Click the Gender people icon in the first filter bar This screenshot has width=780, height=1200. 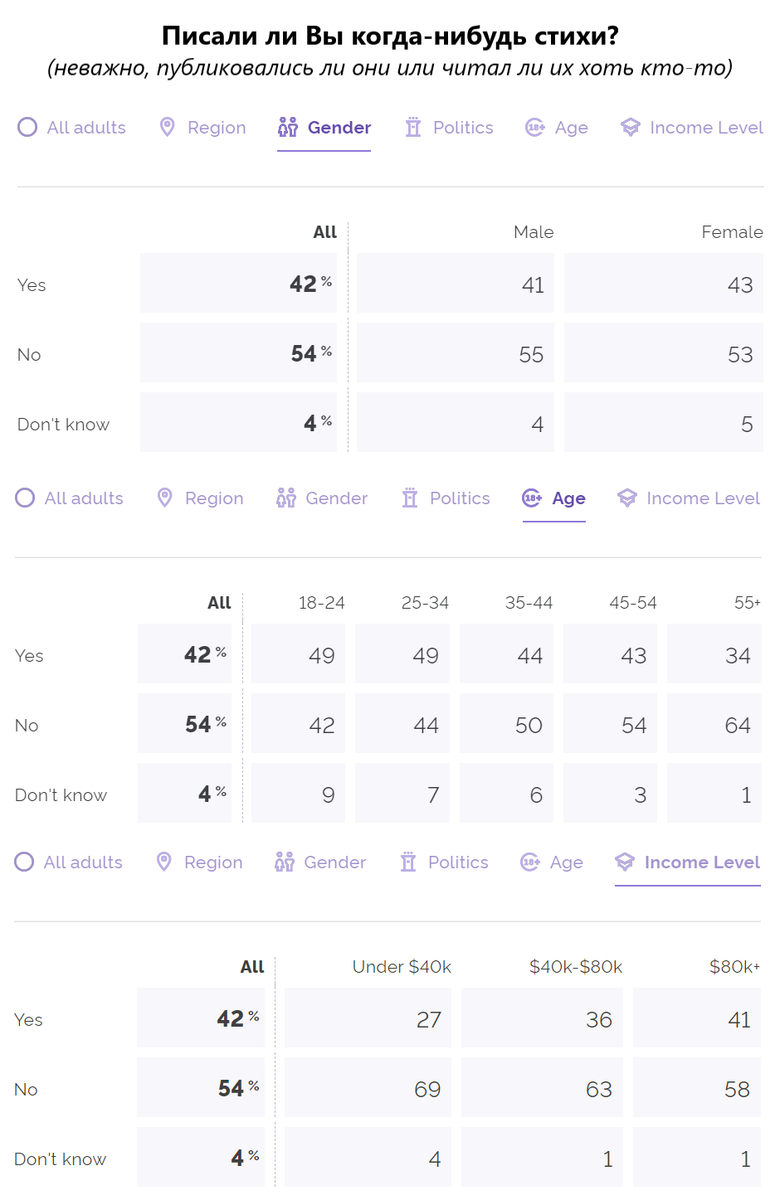pyautogui.click(x=288, y=127)
